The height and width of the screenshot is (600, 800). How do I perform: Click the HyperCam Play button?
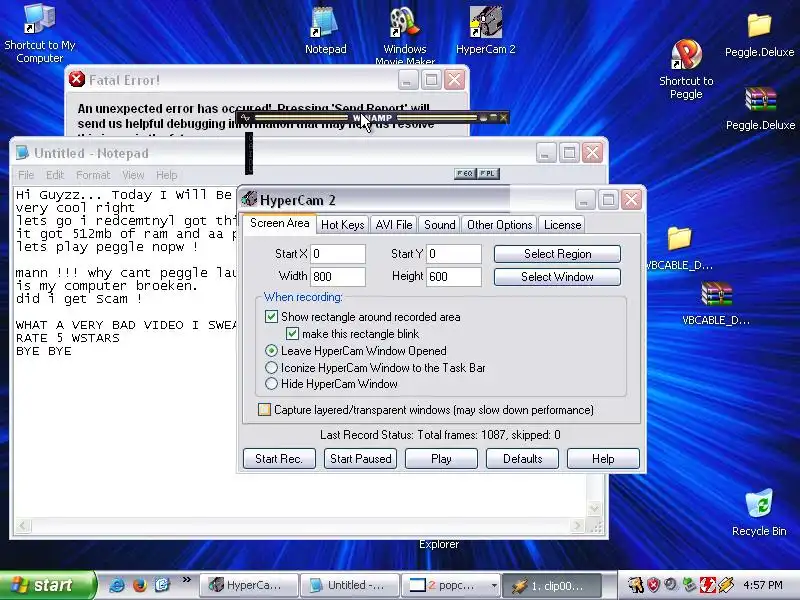pyautogui.click(x=441, y=458)
